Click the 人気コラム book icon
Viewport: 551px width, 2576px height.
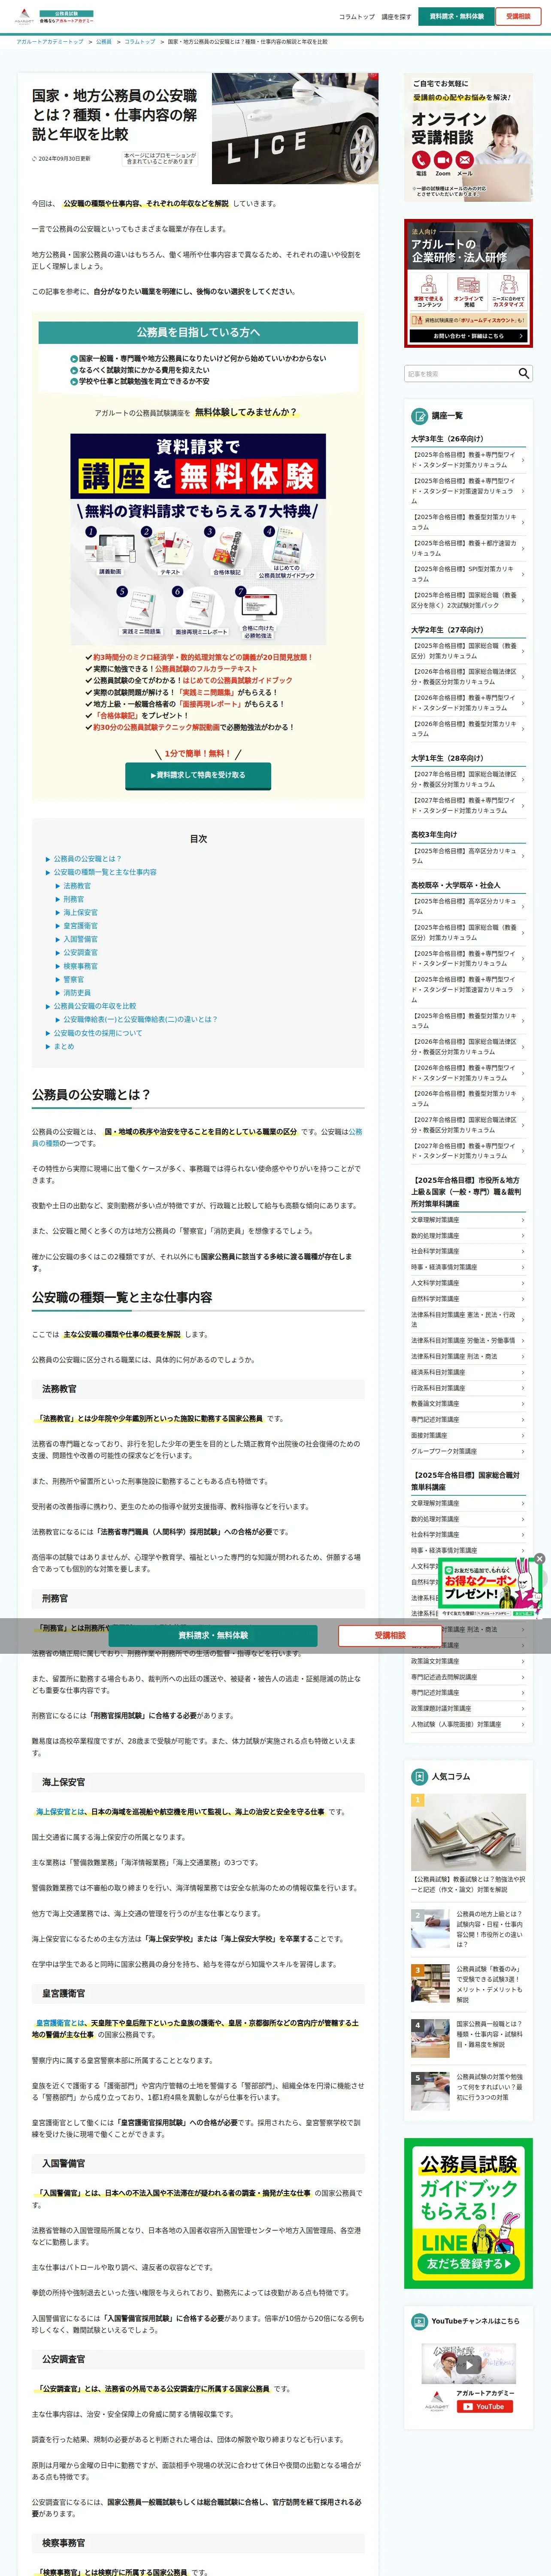coord(420,1776)
